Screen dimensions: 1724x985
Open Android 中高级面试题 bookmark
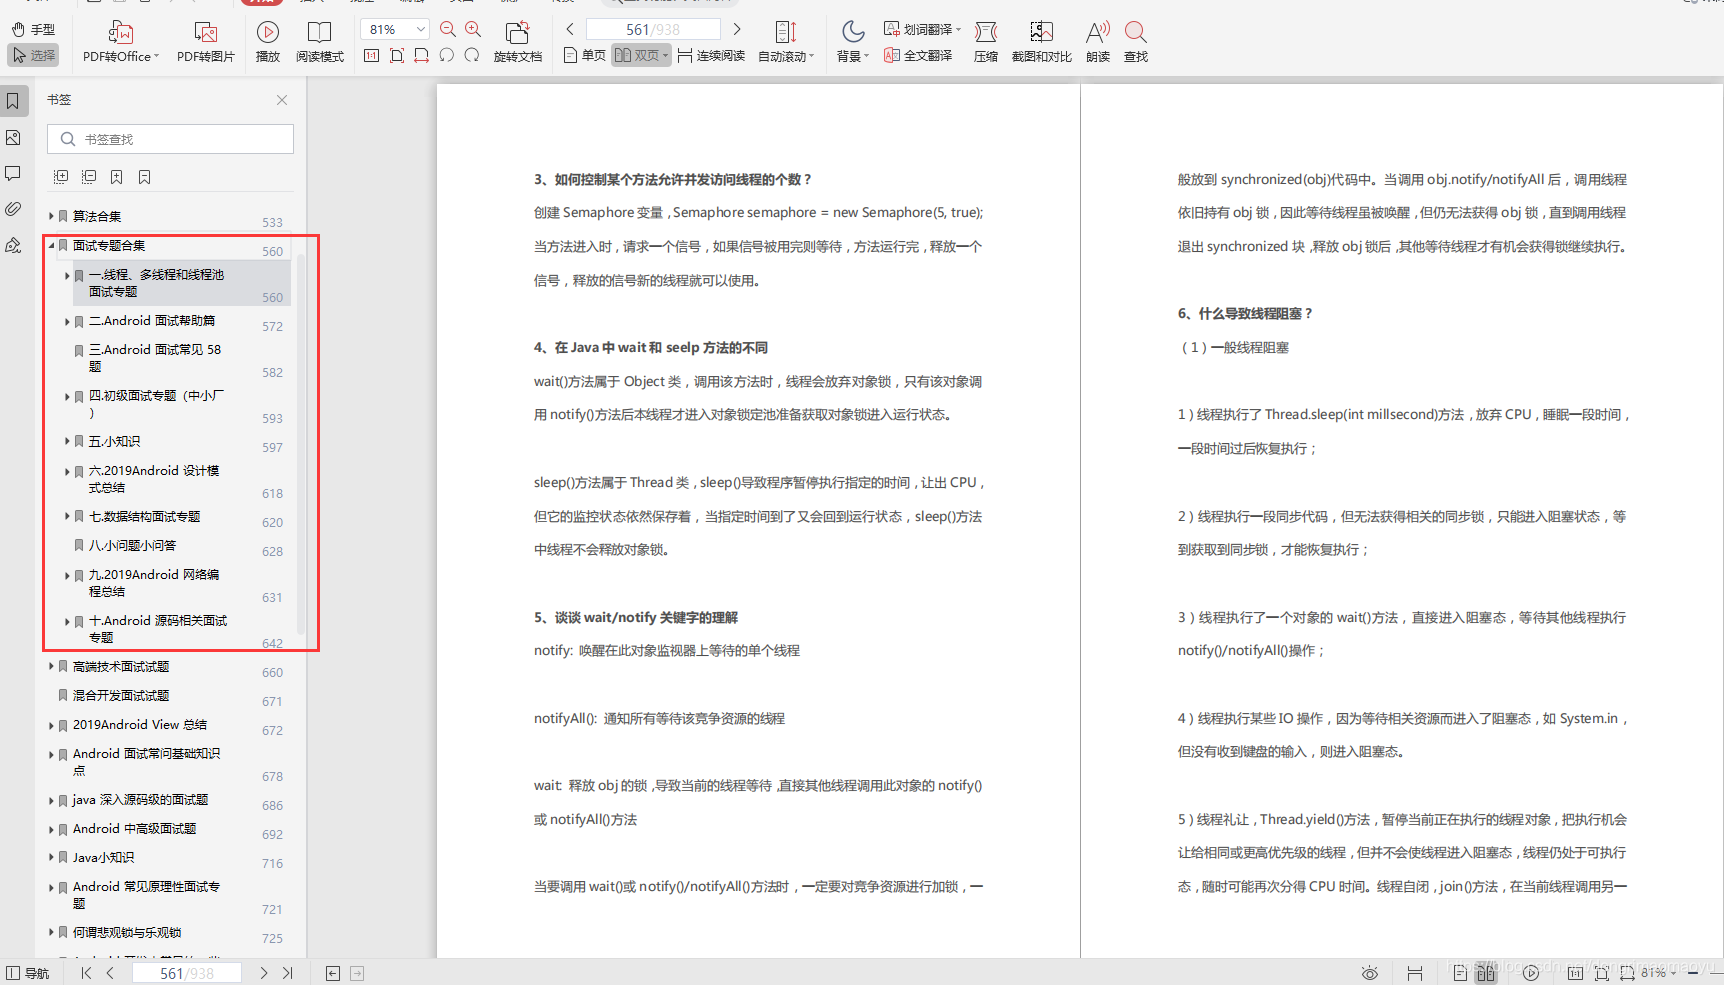[134, 829]
